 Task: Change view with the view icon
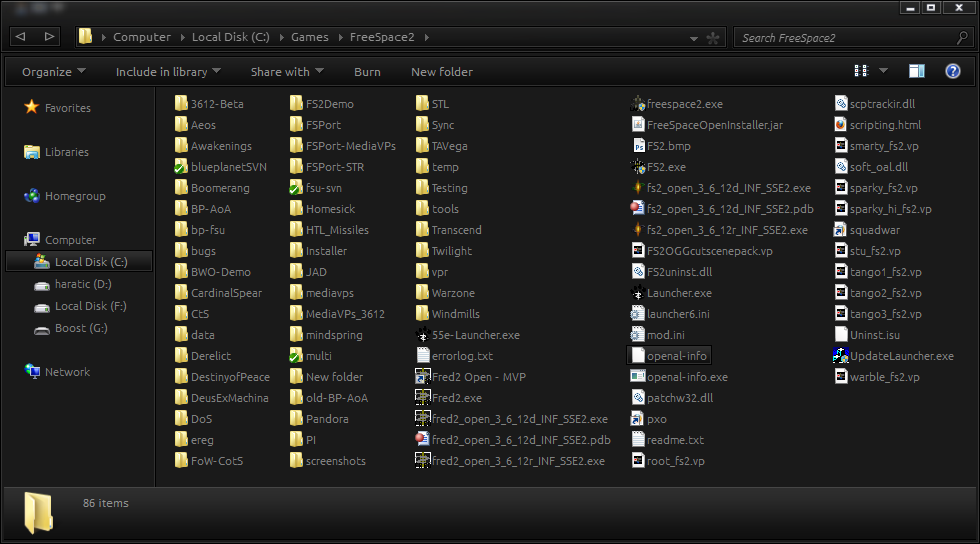861,71
